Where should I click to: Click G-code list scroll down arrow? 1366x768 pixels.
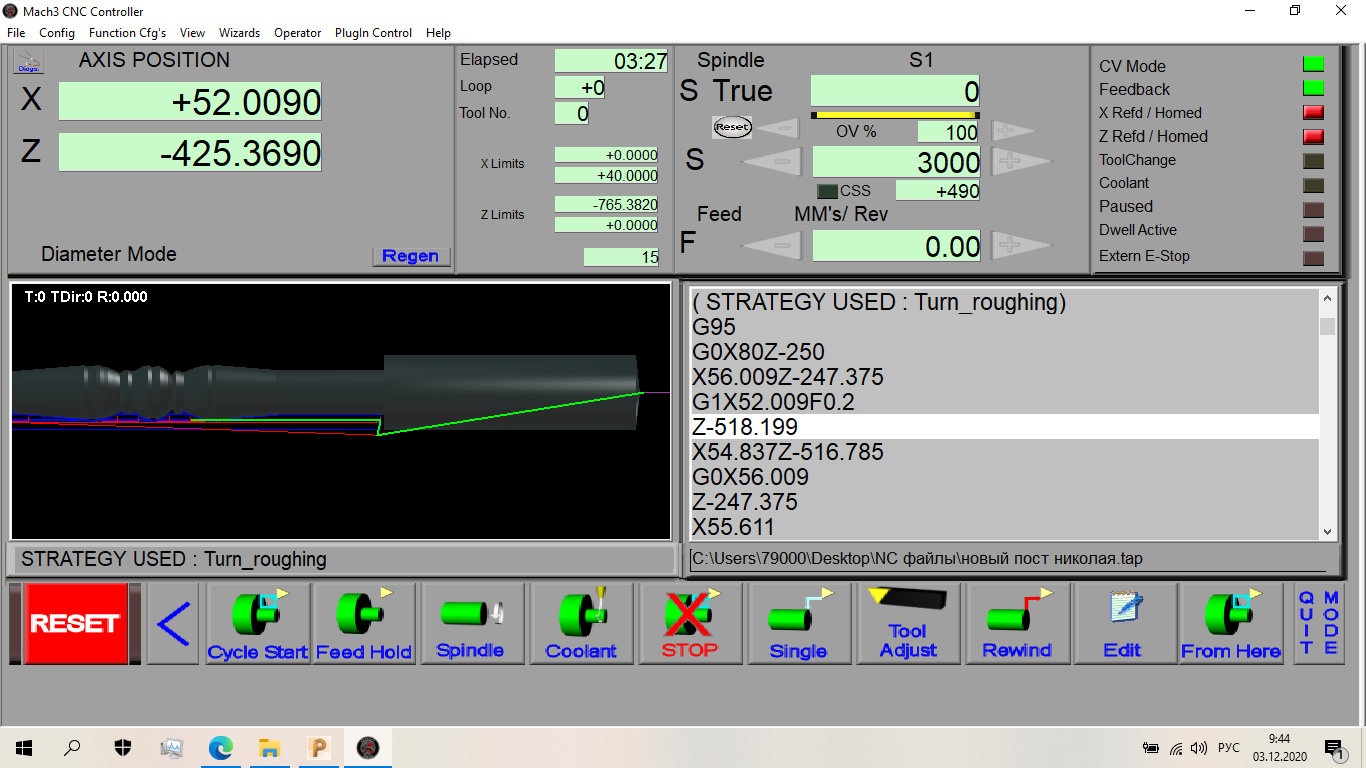point(1328,532)
